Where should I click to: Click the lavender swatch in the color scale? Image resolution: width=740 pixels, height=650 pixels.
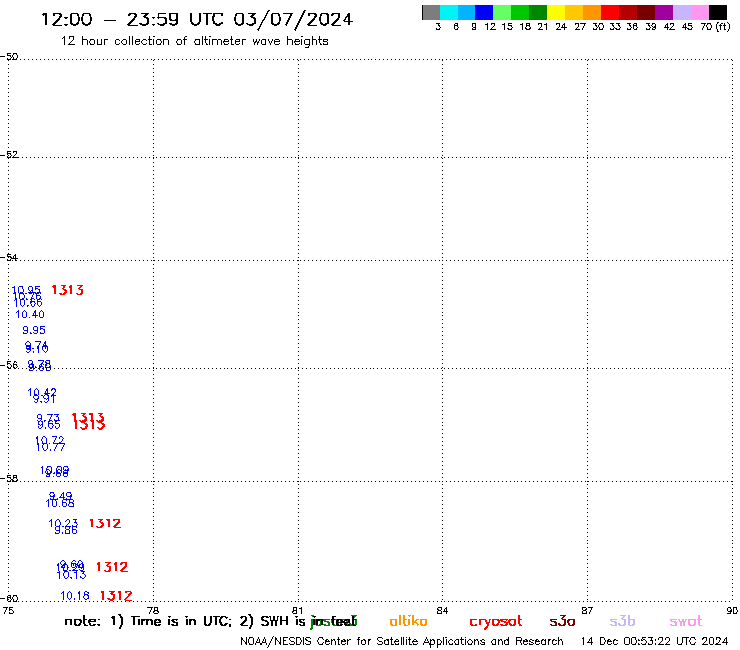[x=682, y=12]
